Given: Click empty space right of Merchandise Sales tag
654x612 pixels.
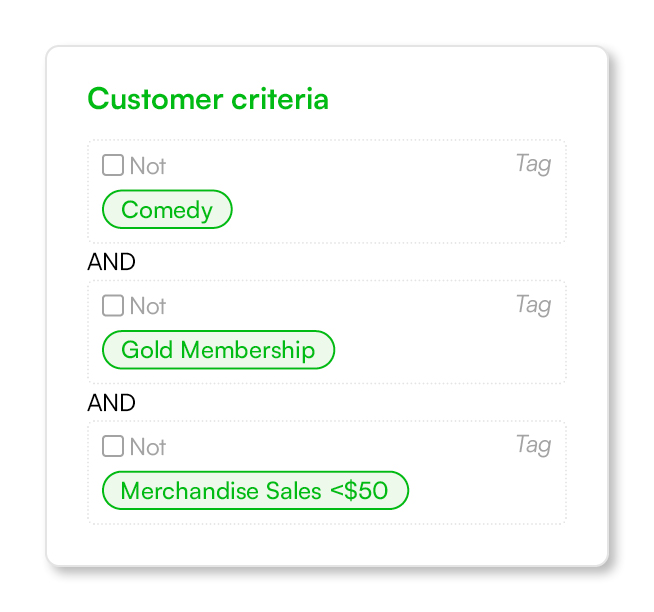Looking at the screenshot, I should pyautogui.click(x=486, y=490).
